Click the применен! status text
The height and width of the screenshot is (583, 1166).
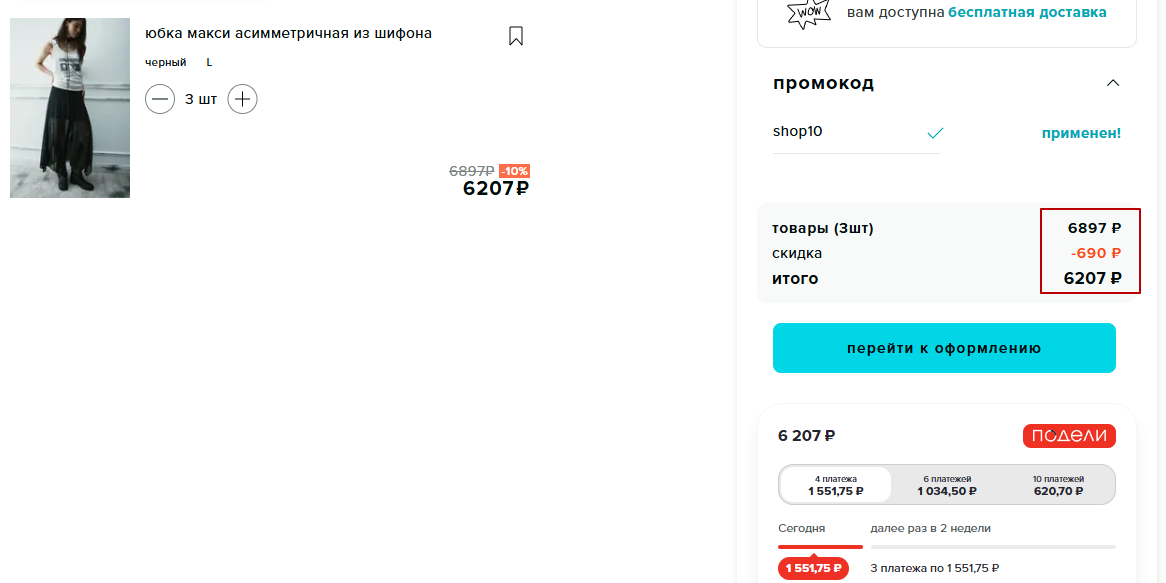point(1081,133)
